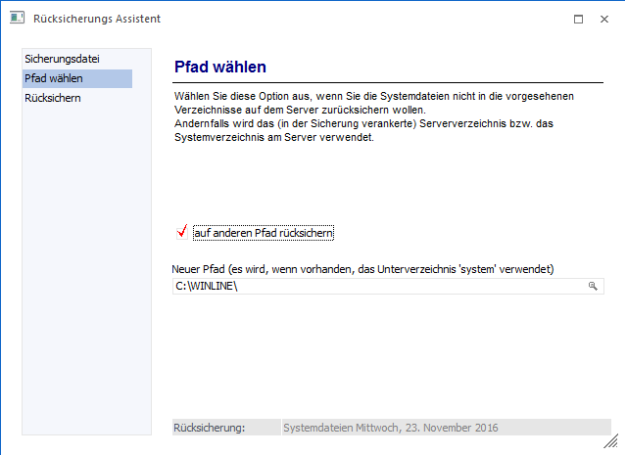Screen dimensions: 626x456
Task: Click the window title text 'Rücksicherungs Assistent'
Action: click(x=96, y=19)
